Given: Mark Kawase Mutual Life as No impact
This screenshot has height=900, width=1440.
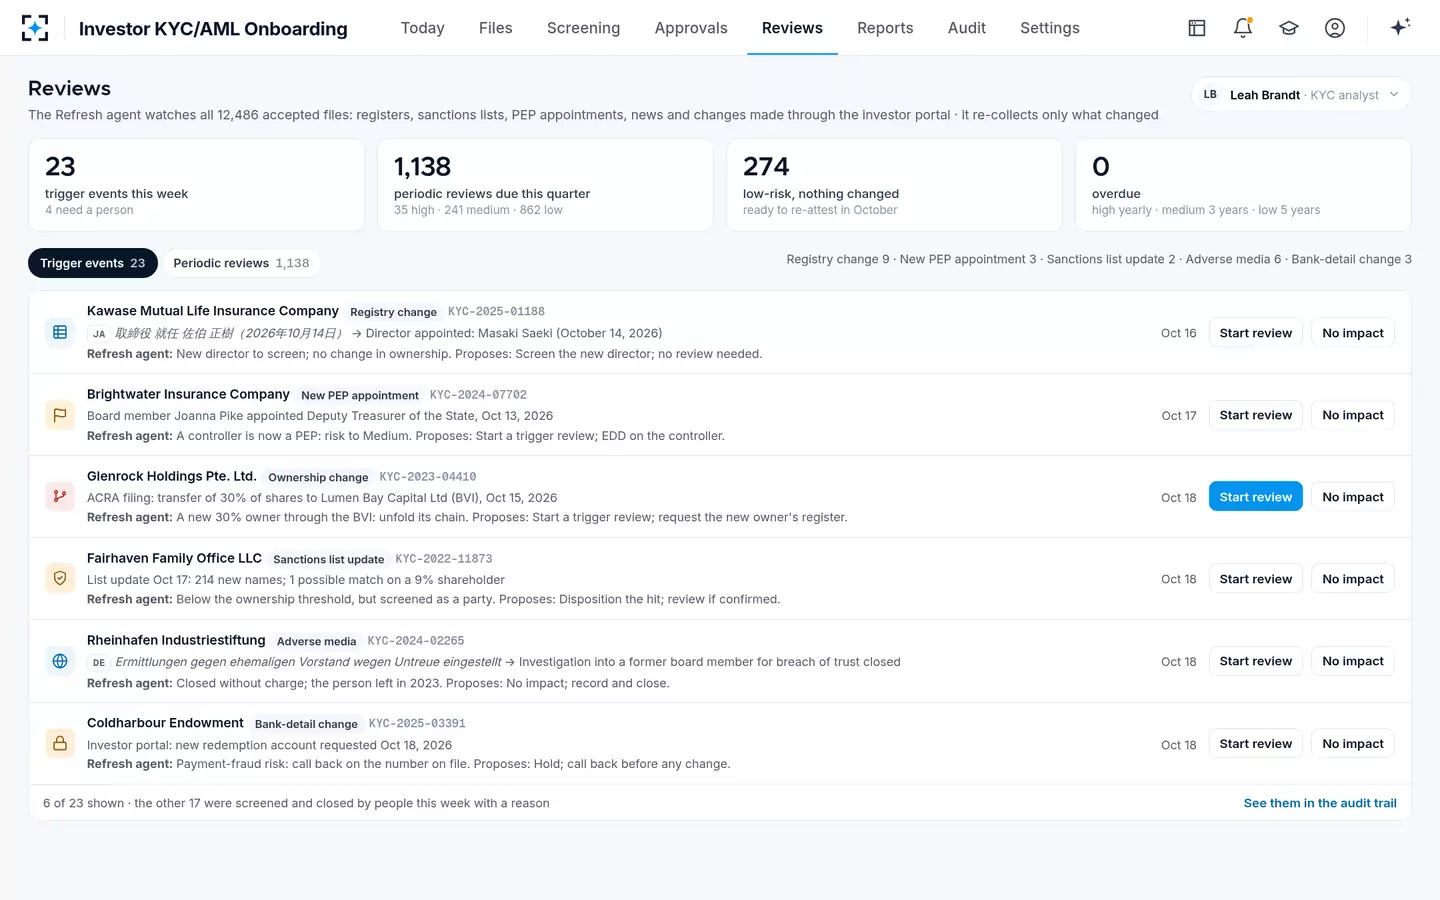Looking at the screenshot, I should [1352, 333].
